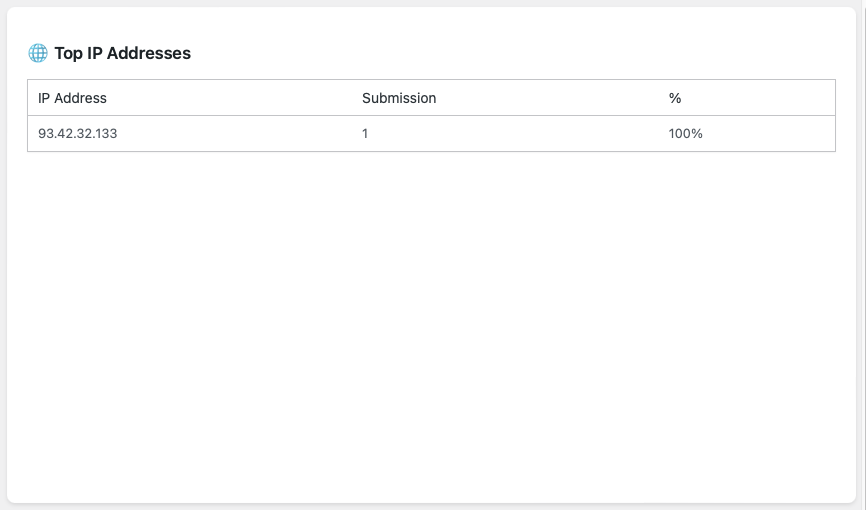Click the empty white area below the table

click(430, 320)
